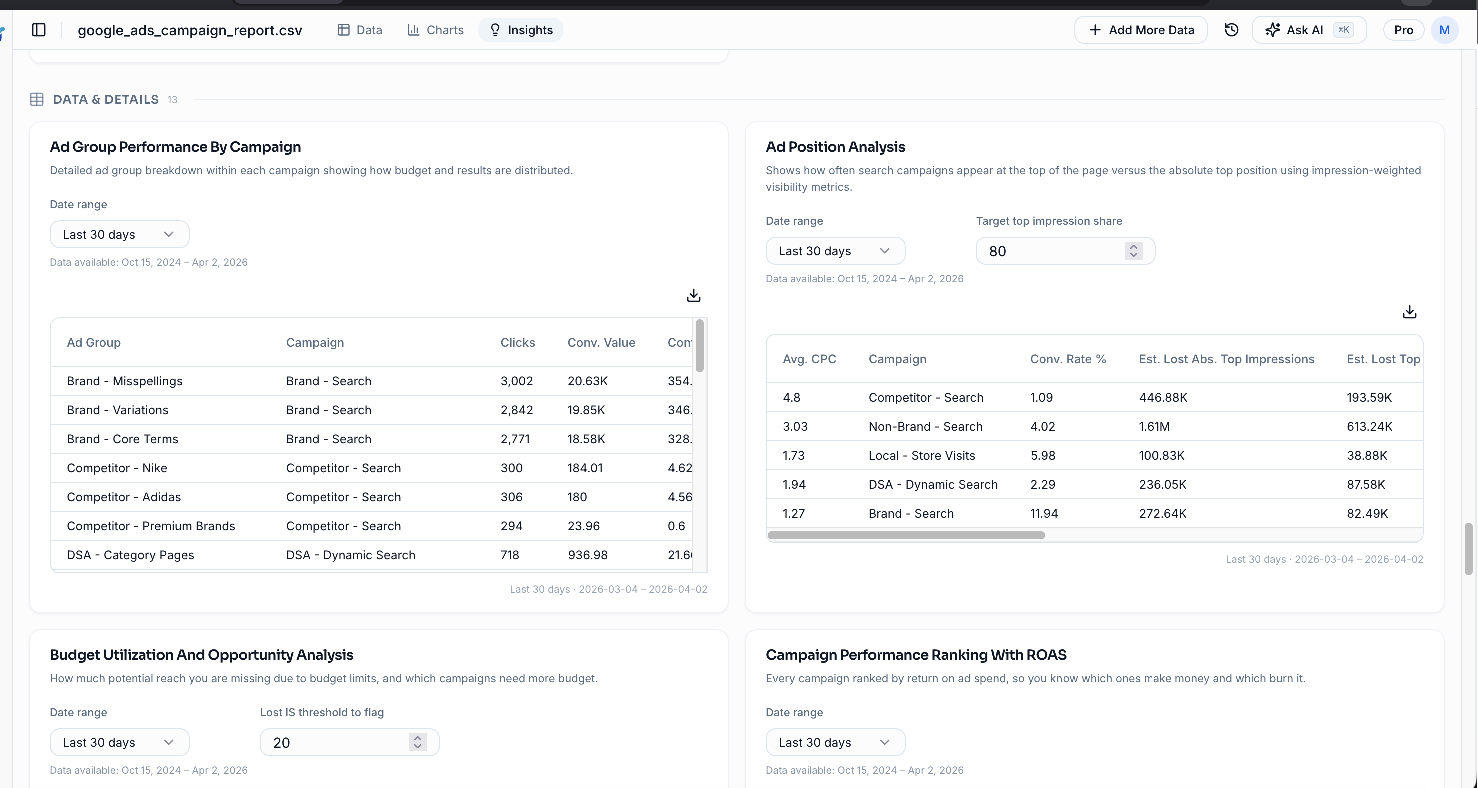
Task: Increment the Target top impression share stepper
Action: tap(1133, 246)
